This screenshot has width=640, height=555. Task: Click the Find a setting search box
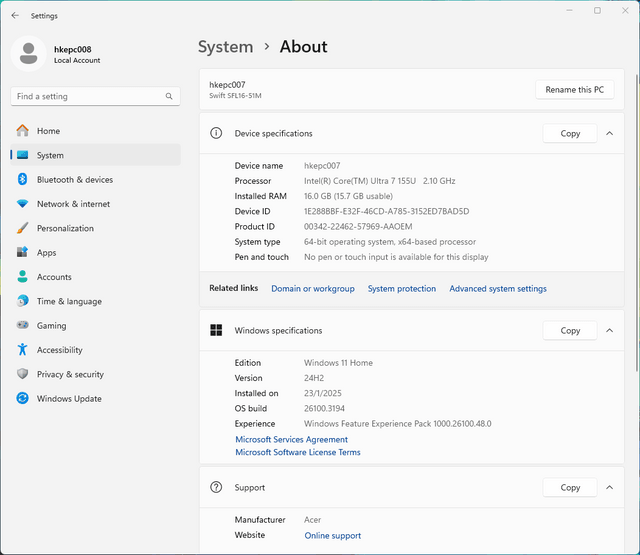[x=95, y=96]
